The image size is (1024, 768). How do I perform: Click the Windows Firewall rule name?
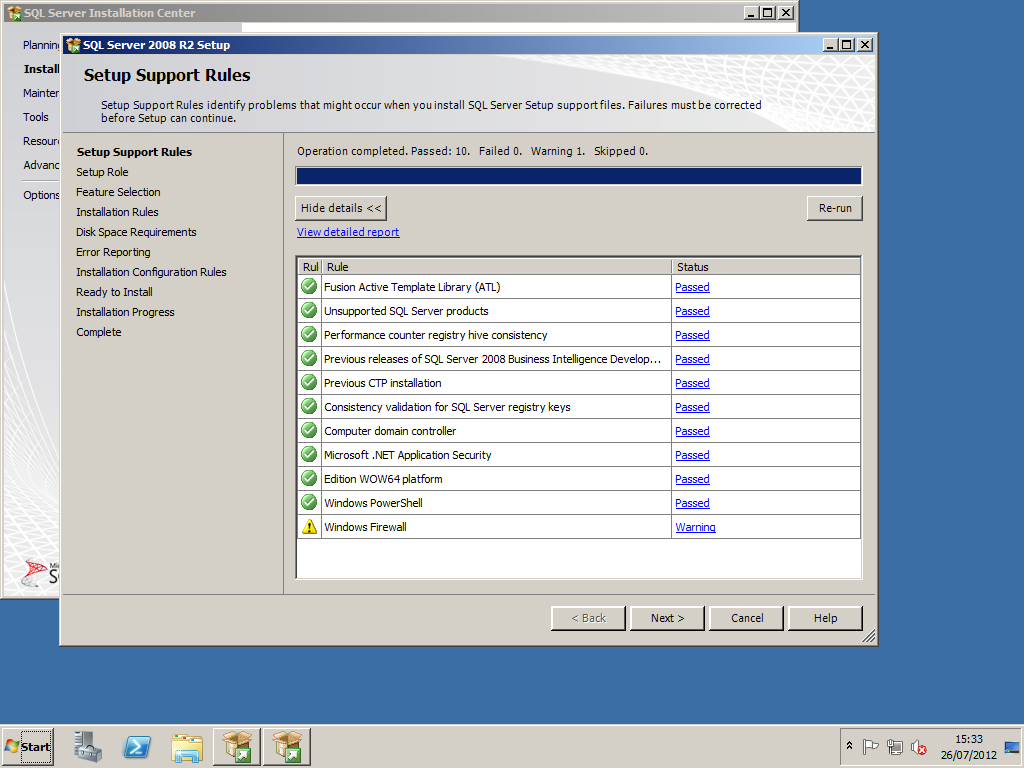[365, 527]
